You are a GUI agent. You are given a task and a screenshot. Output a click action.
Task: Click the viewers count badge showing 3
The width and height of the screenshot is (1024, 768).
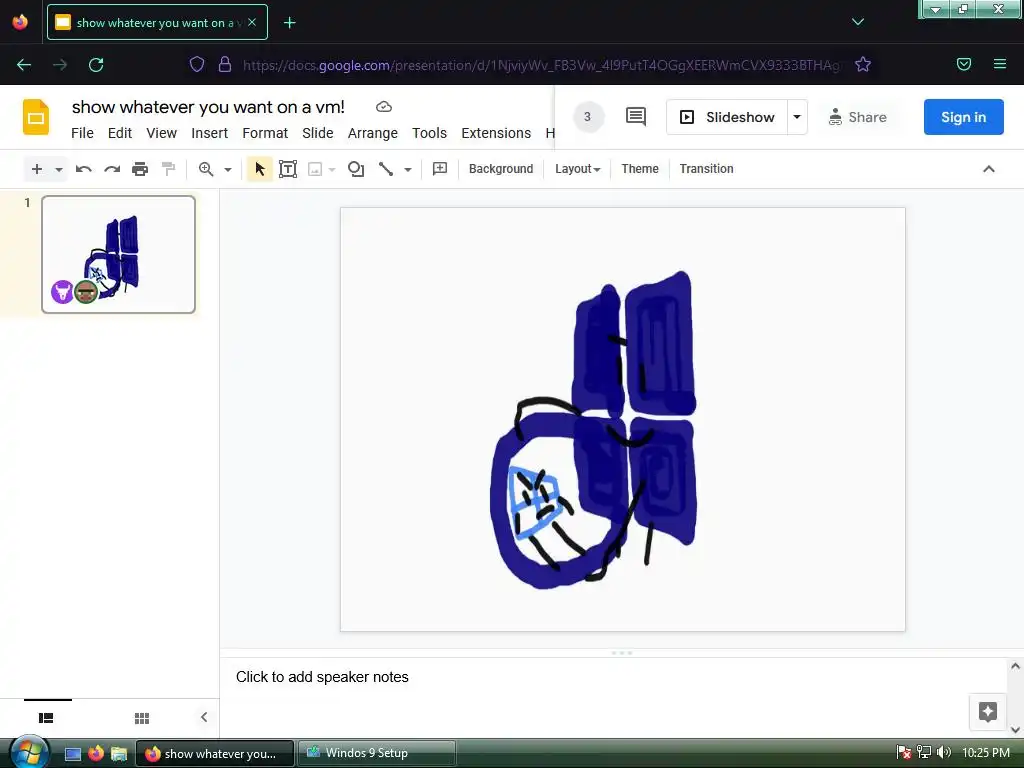point(588,117)
